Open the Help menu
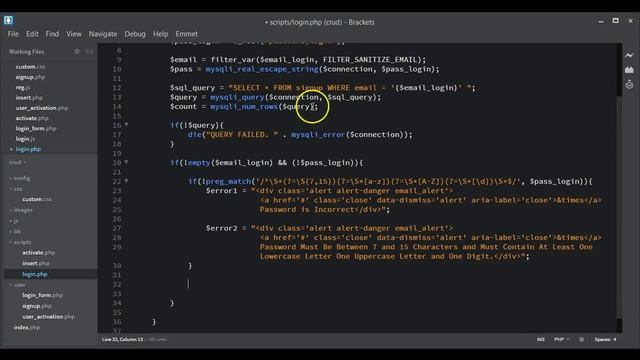 tap(160, 34)
